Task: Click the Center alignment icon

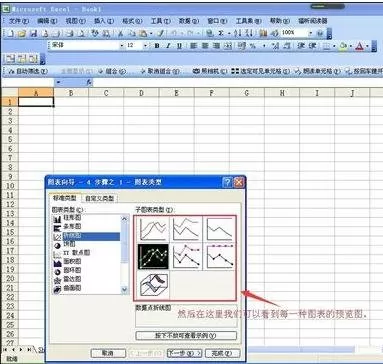Action: (205, 46)
